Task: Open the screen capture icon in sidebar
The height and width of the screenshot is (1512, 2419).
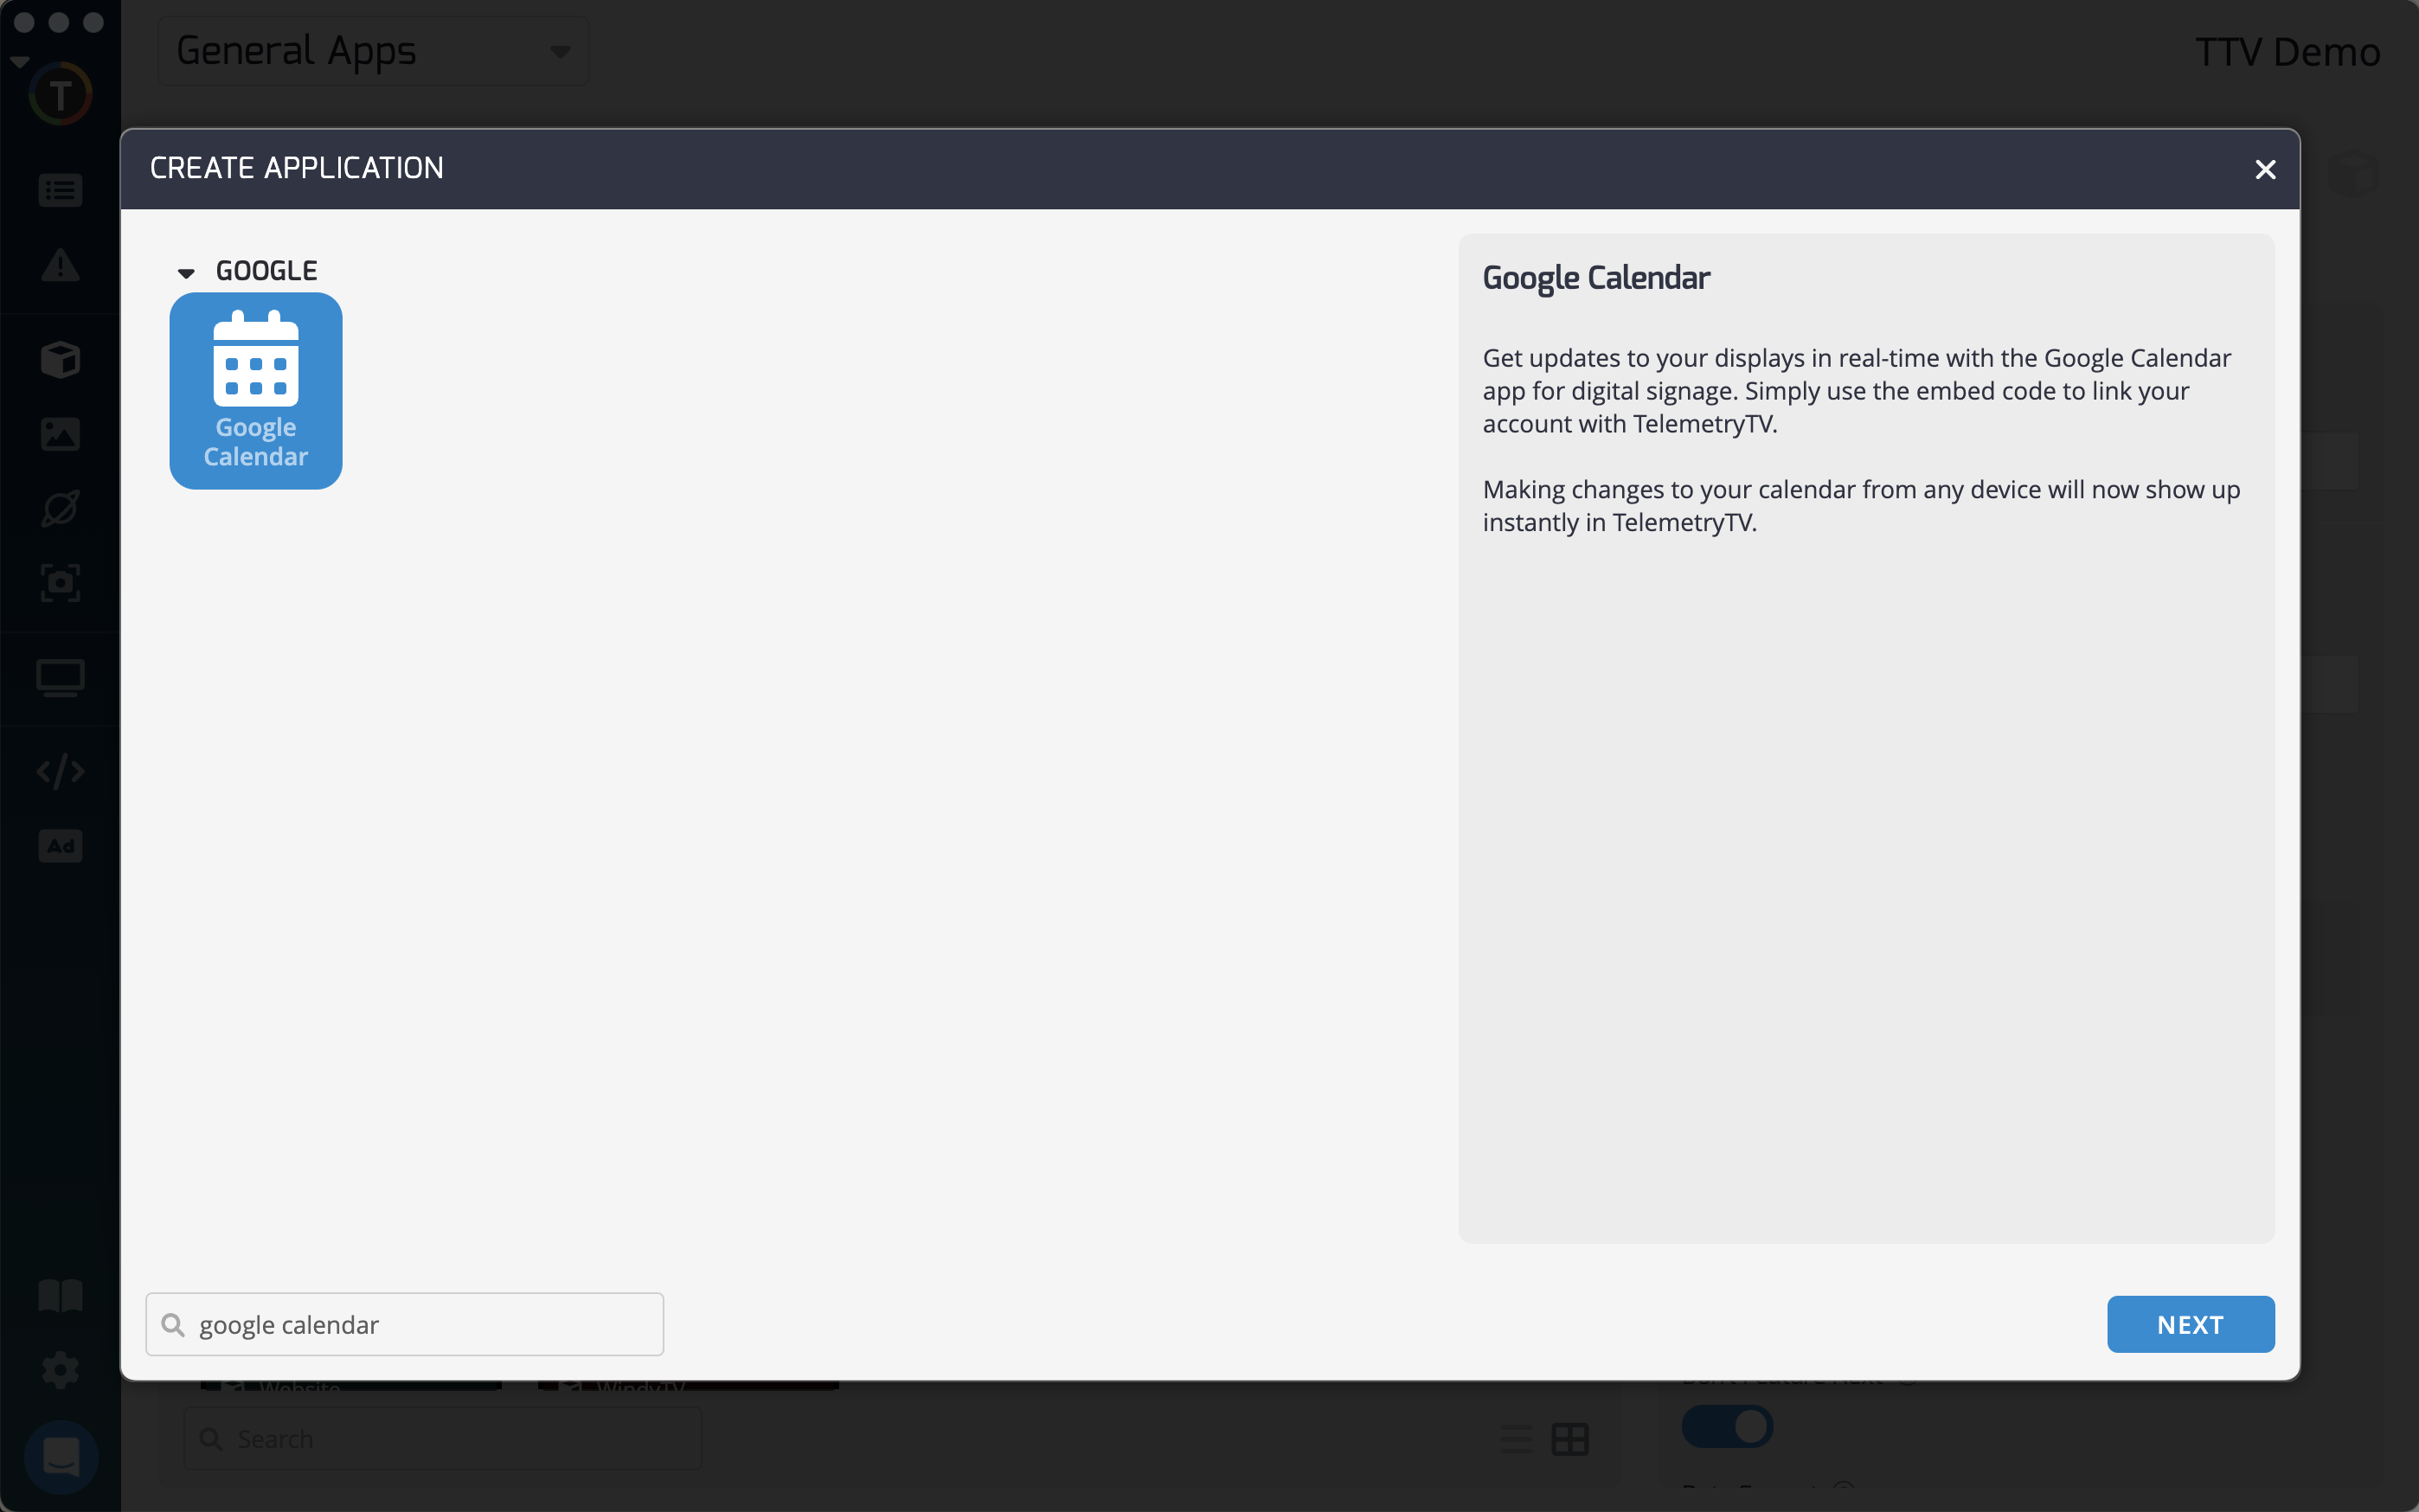Action: pos(60,583)
